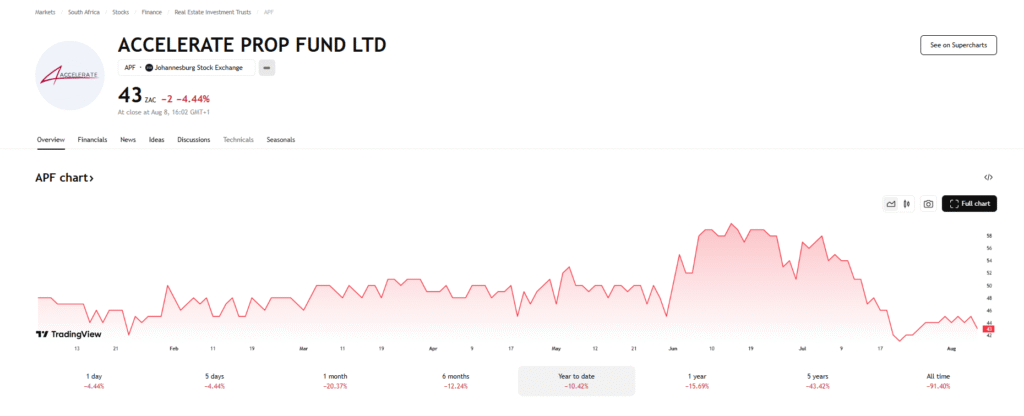
Task: Click the embed code icon
Action: point(988,177)
